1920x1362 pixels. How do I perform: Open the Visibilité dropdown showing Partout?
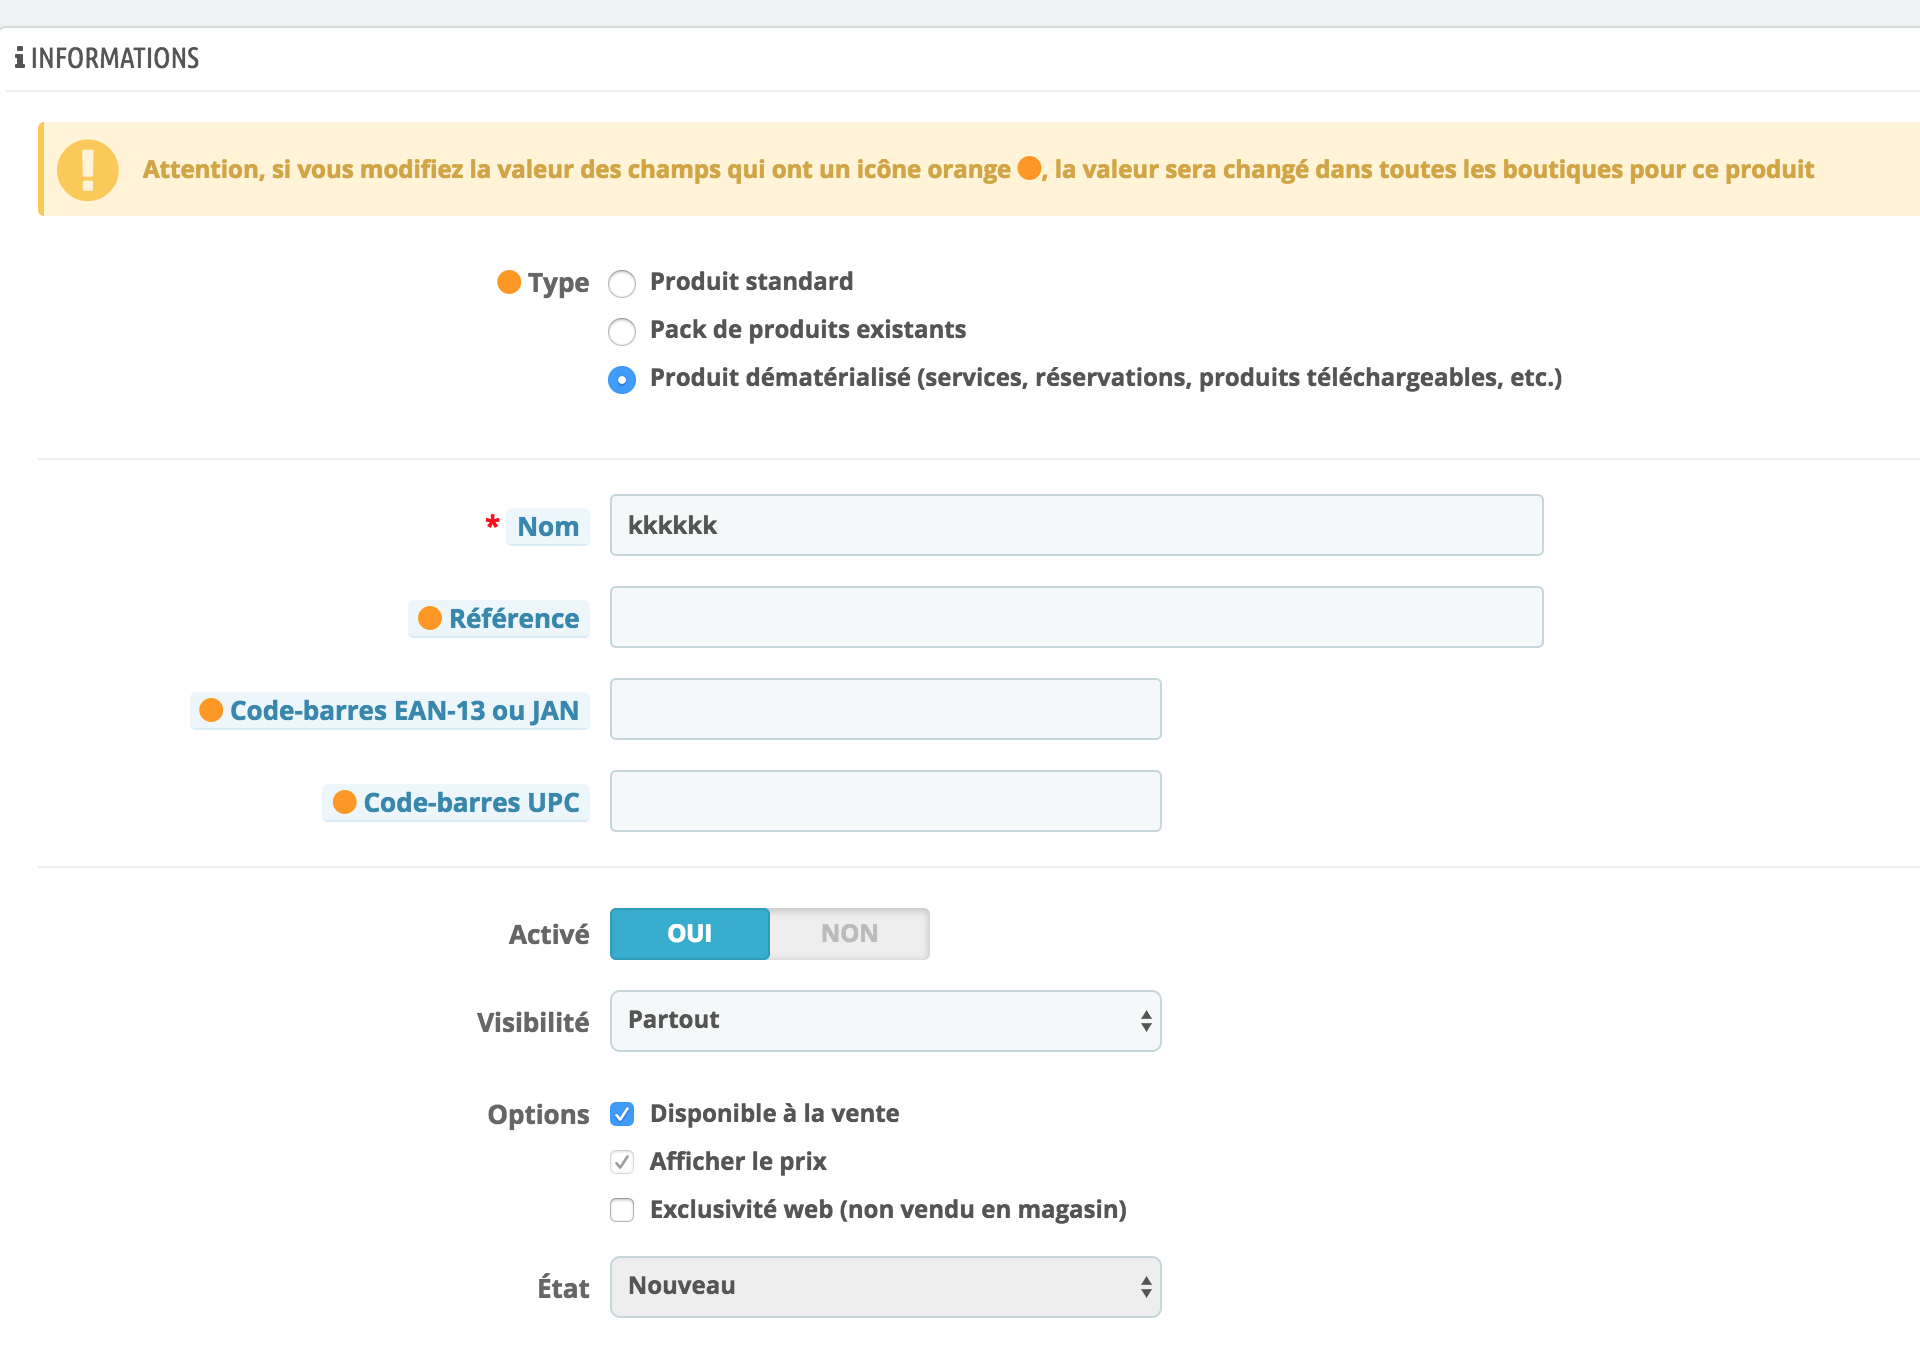coord(885,1021)
